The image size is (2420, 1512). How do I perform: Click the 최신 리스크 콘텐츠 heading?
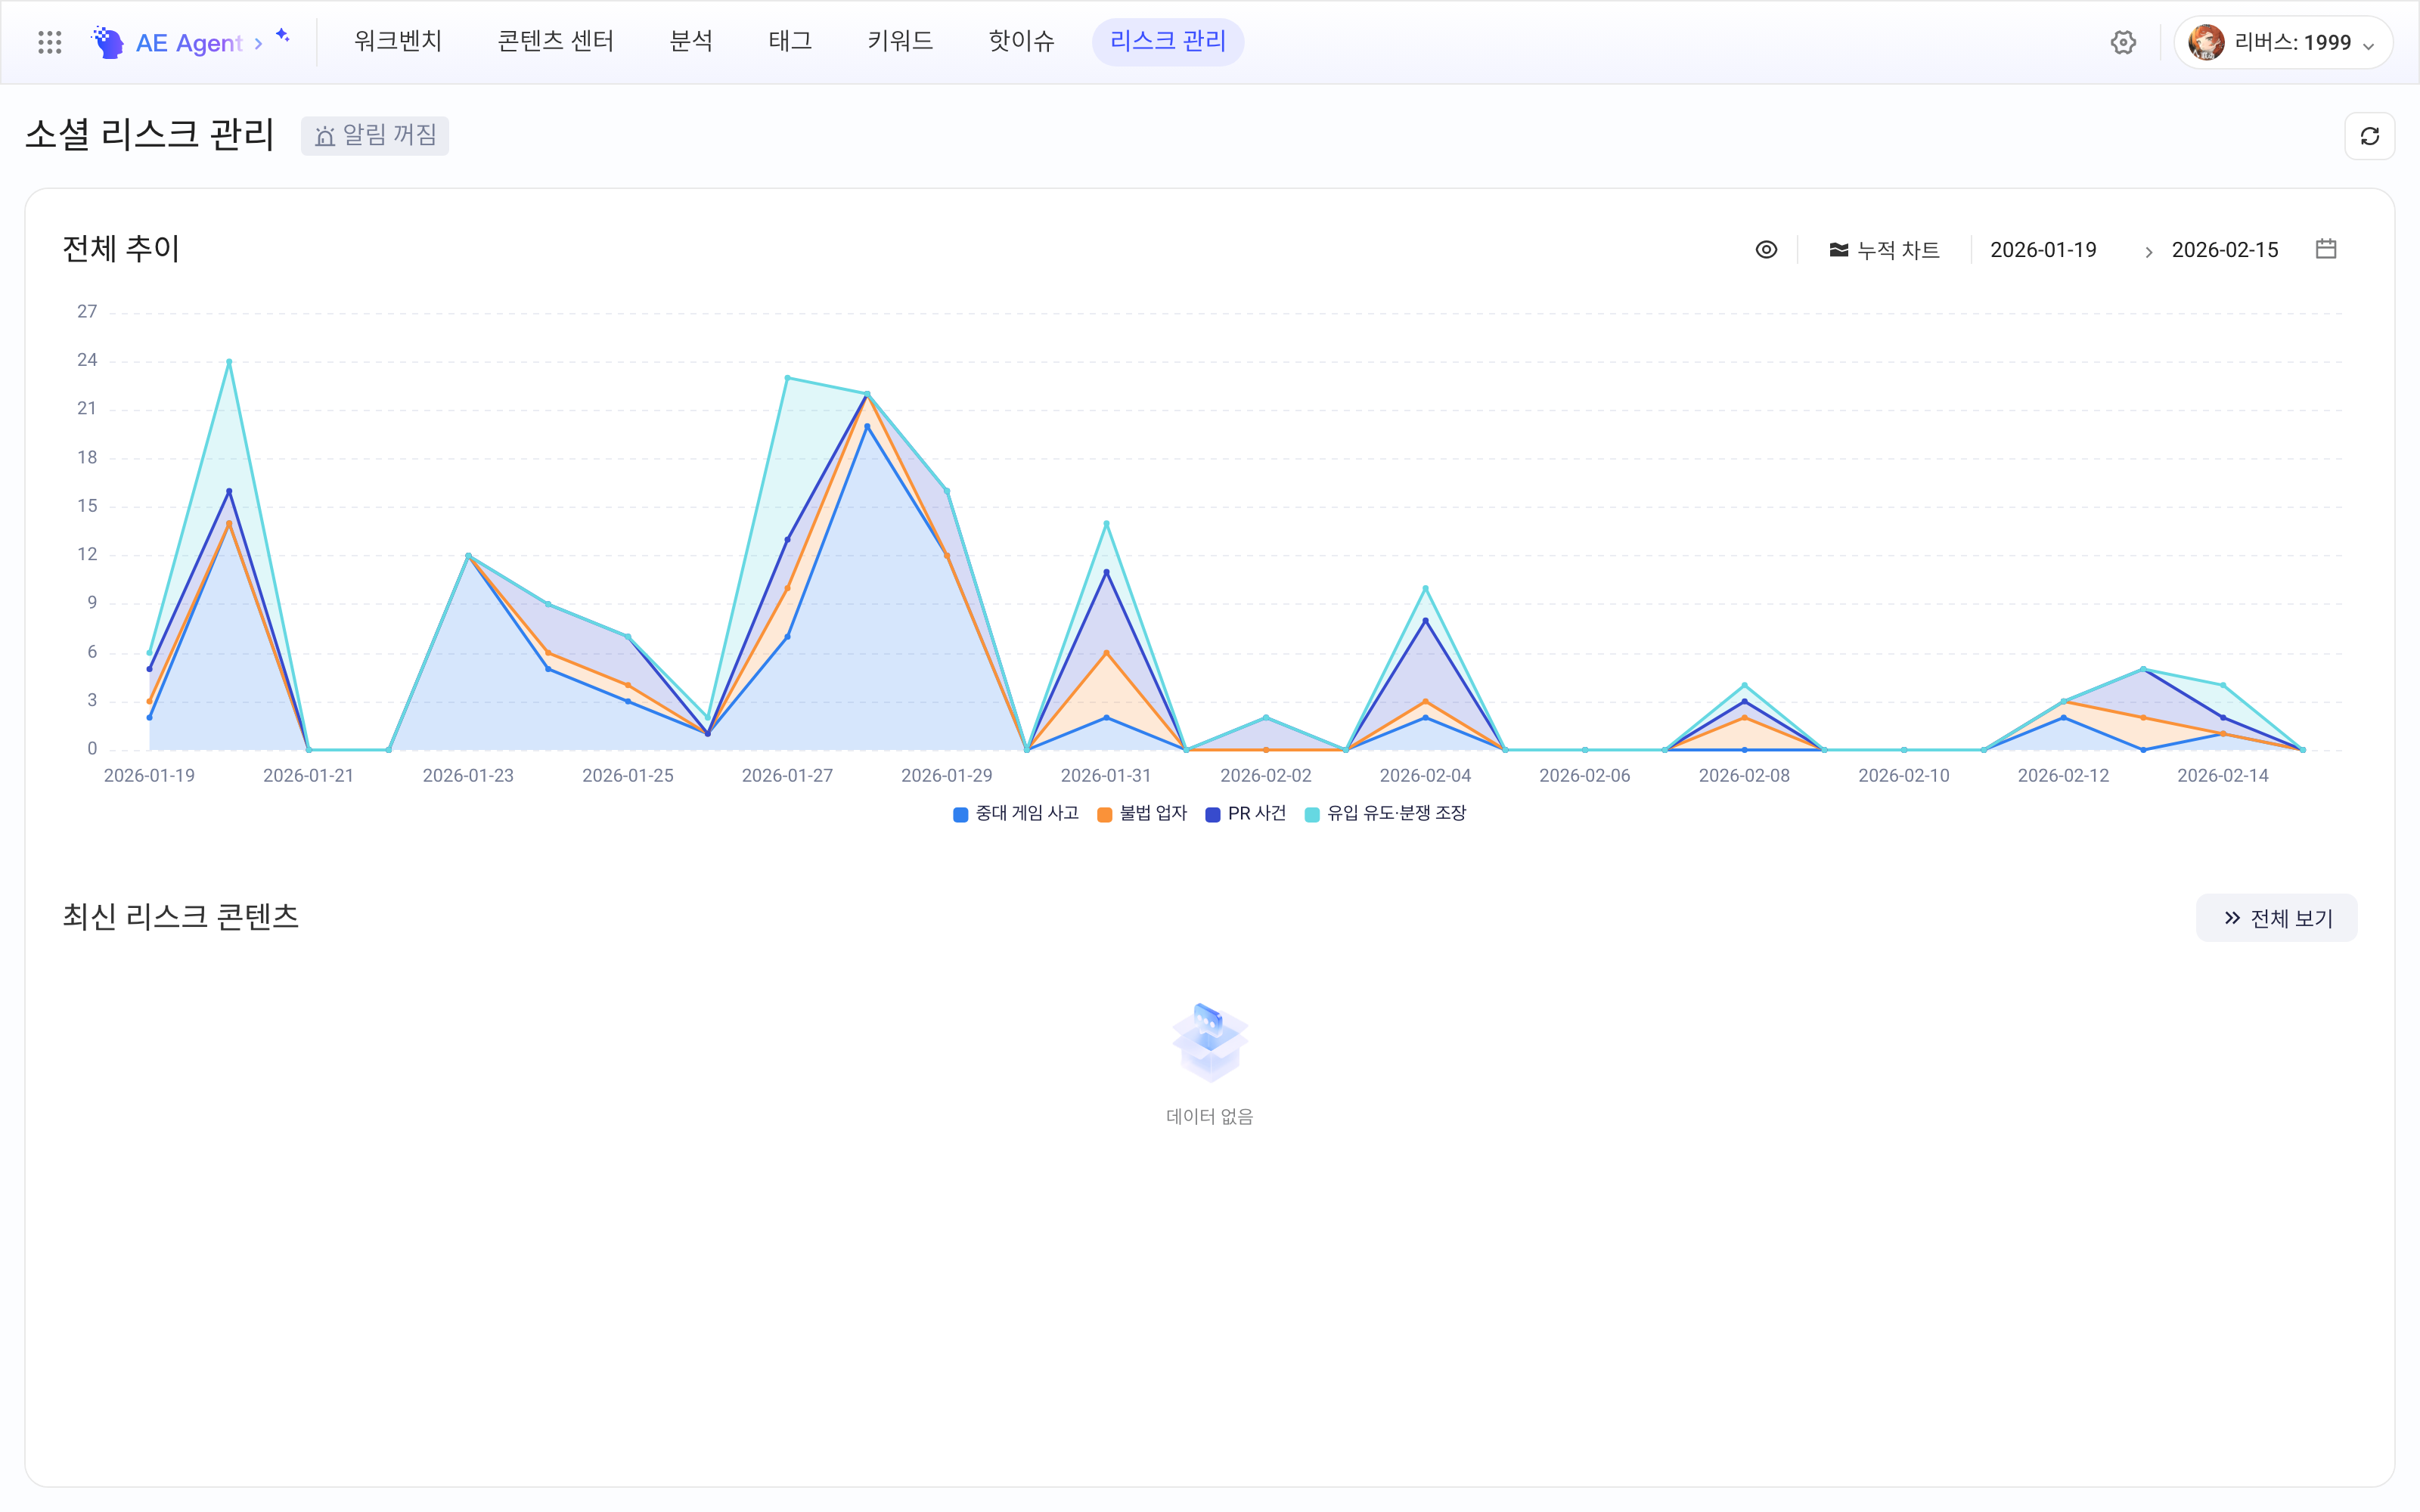click(181, 917)
